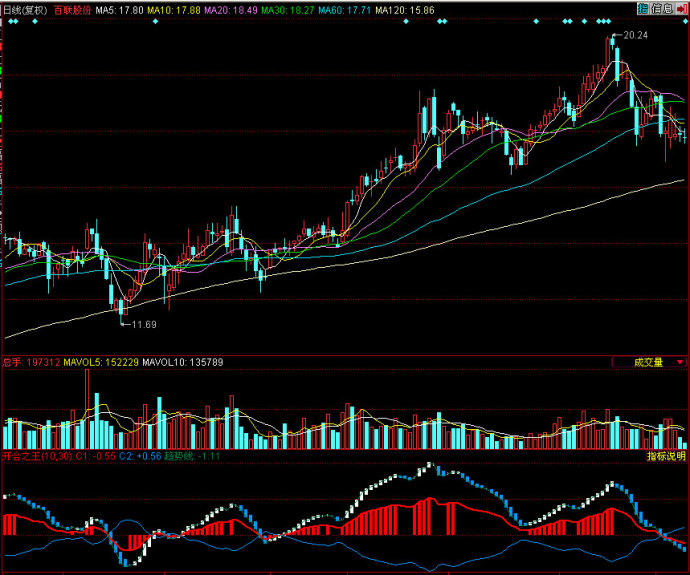Image resolution: width=690 pixels, height=575 pixels.
Task: Click the 趋势线: -1.11 trend line value
Action: (192, 456)
